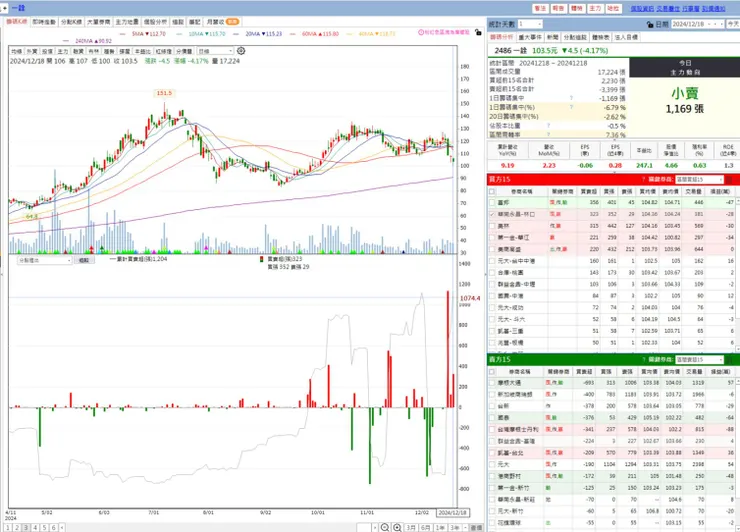Select page 1 layout button
This screenshot has height=532, width=740.
8,528
